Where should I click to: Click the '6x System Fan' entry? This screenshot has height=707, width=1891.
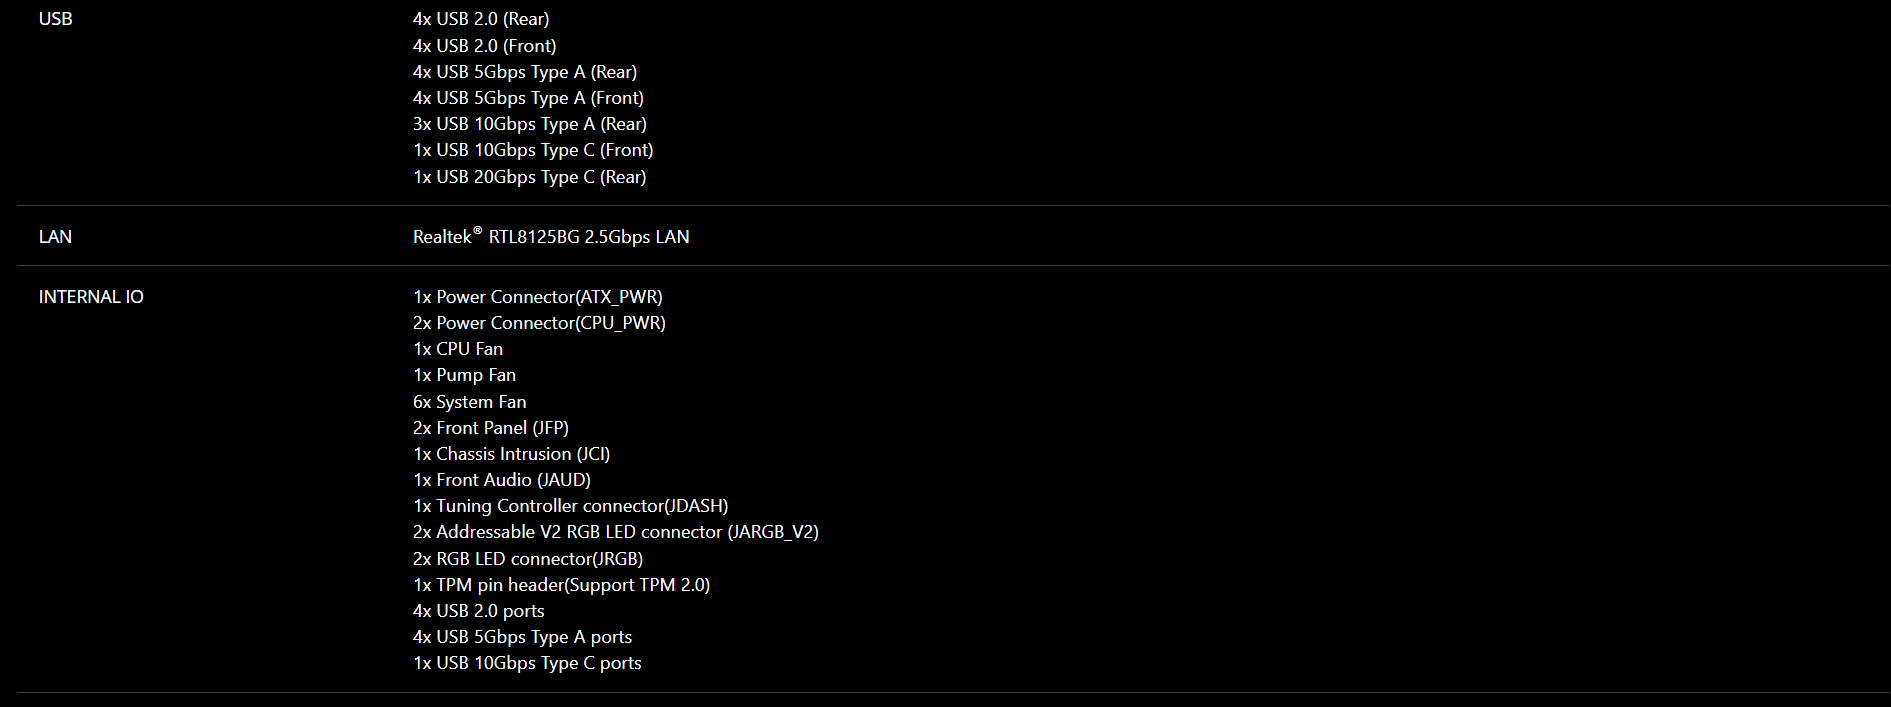[470, 402]
